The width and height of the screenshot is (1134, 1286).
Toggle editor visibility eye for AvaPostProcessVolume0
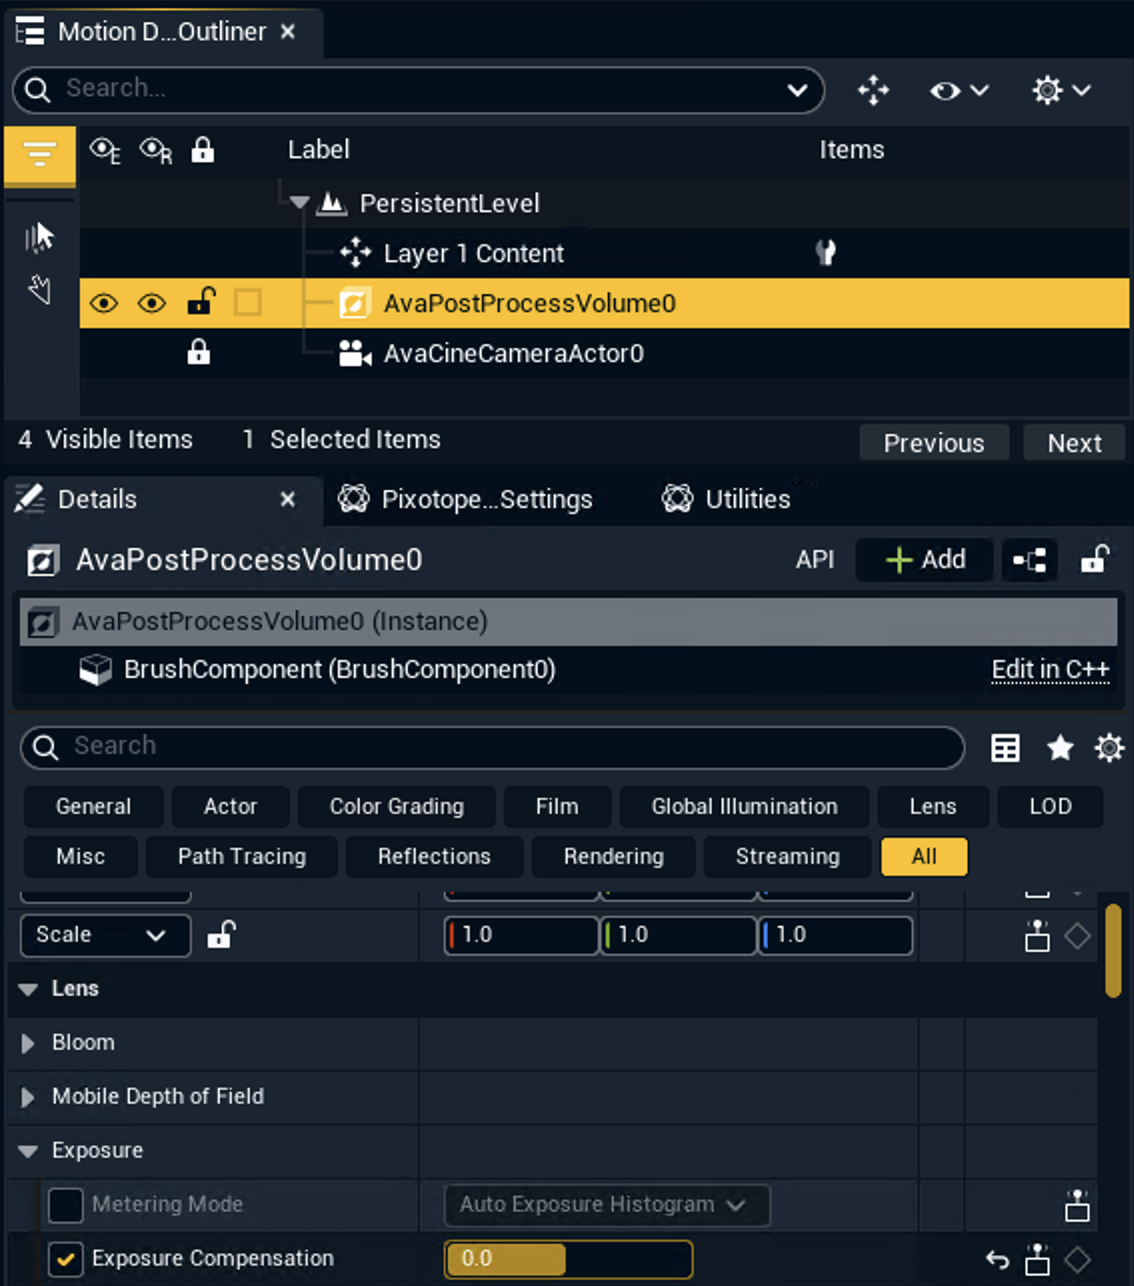click(x=104, y=303)
